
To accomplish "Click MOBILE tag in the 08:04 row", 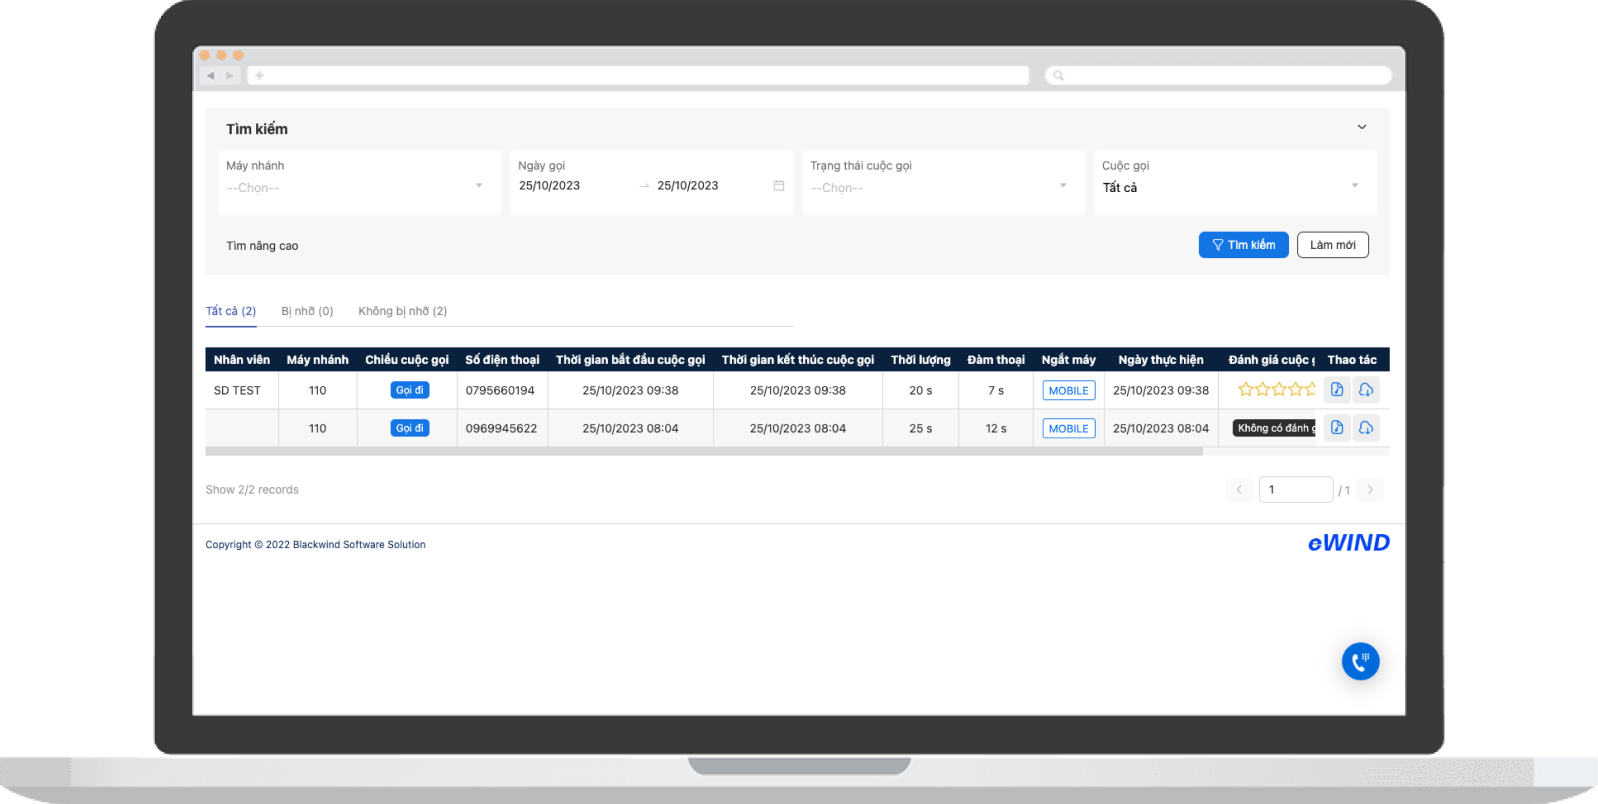I will pos(1068,429).
